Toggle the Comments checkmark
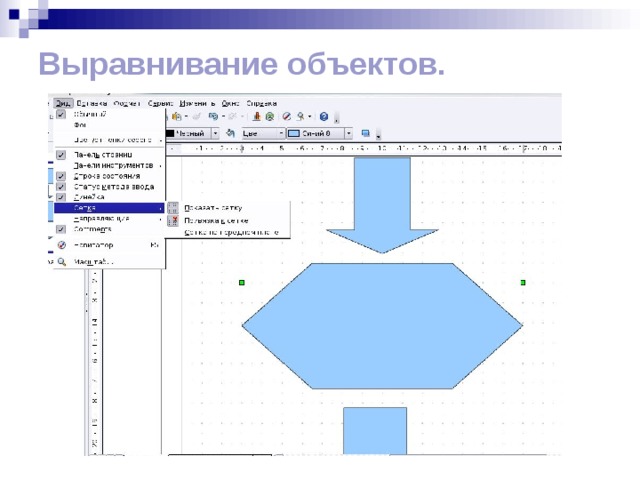This screenshot has width=640, height=480. (x=61, y=229)
